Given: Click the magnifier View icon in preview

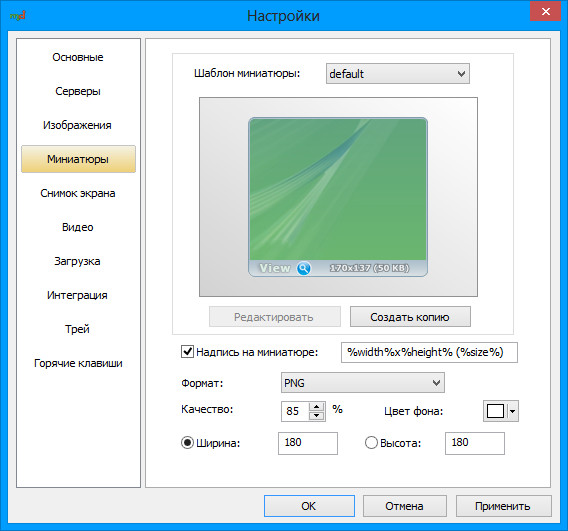Looking at the screenshot, I should point(304,268).
